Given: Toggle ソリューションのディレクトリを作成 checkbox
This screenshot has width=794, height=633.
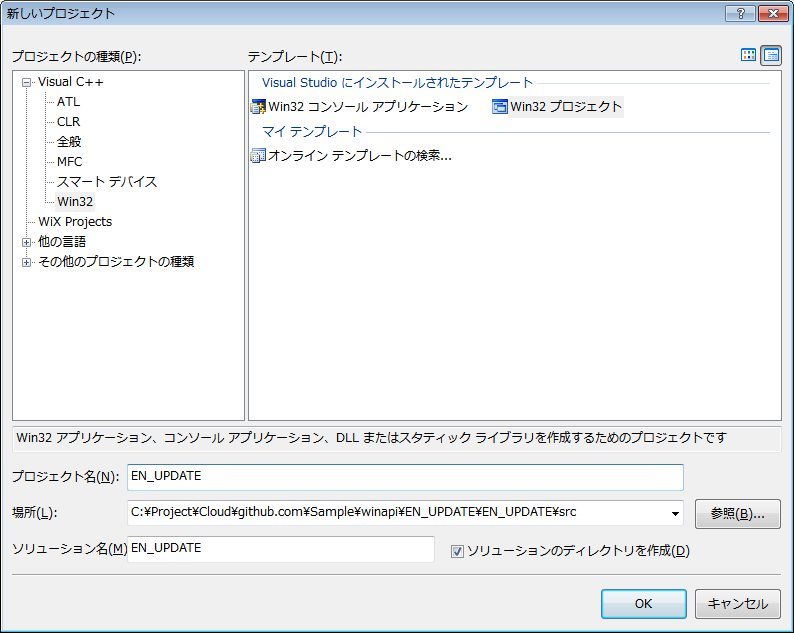Looking at the screenshot, I should [457, 551].
